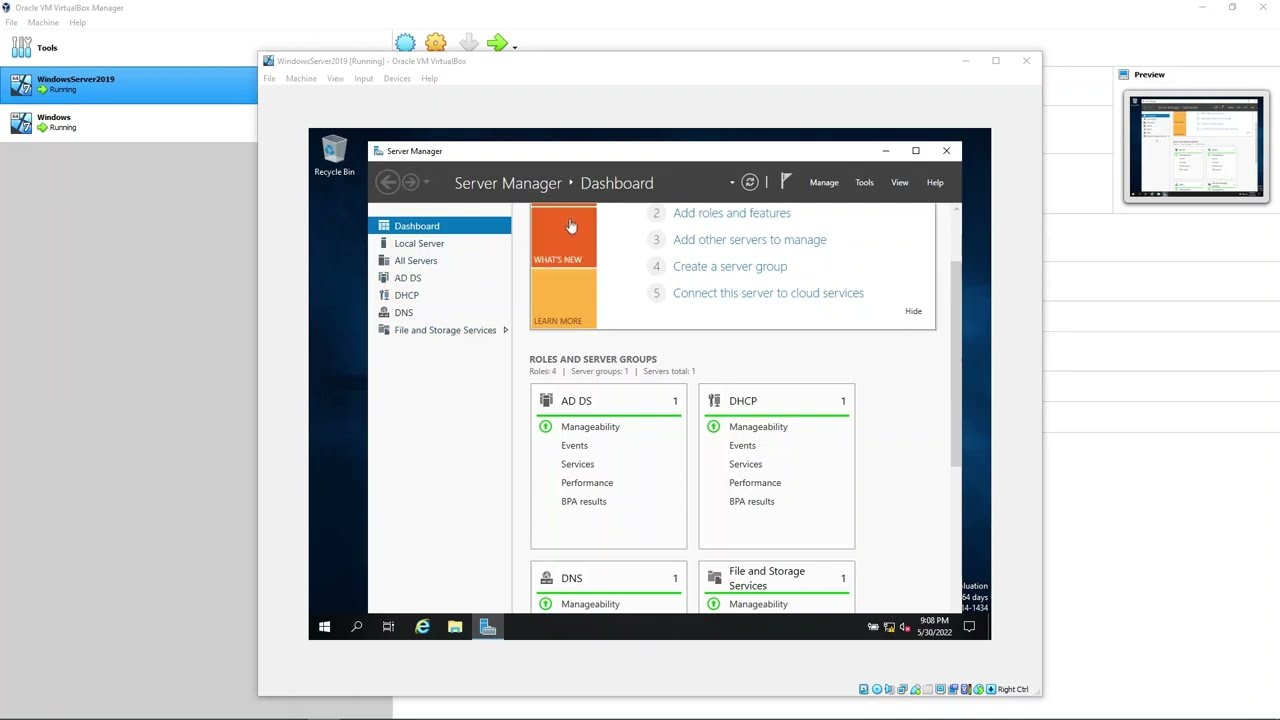1280x720 pixels.
Task: Click the Add roles and features link
Action: 732,213
